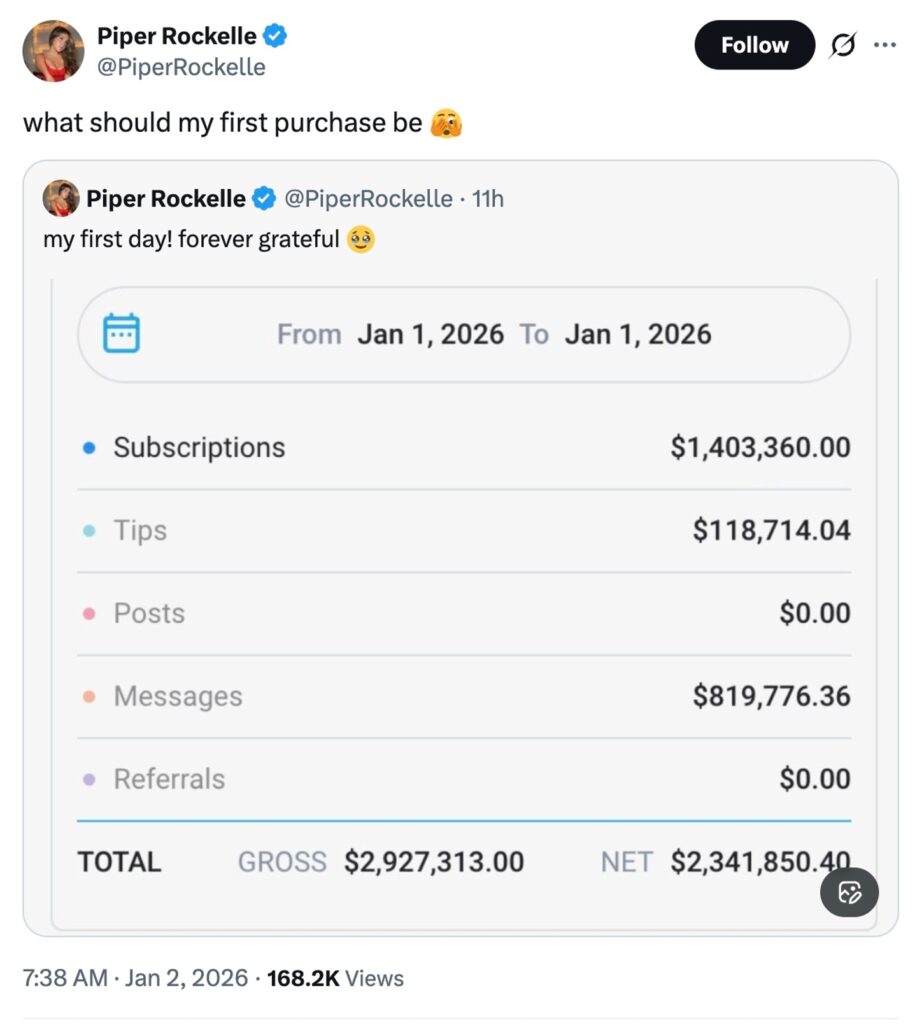
Task: Click the main profile avatar photo
Action: (53, 50)
